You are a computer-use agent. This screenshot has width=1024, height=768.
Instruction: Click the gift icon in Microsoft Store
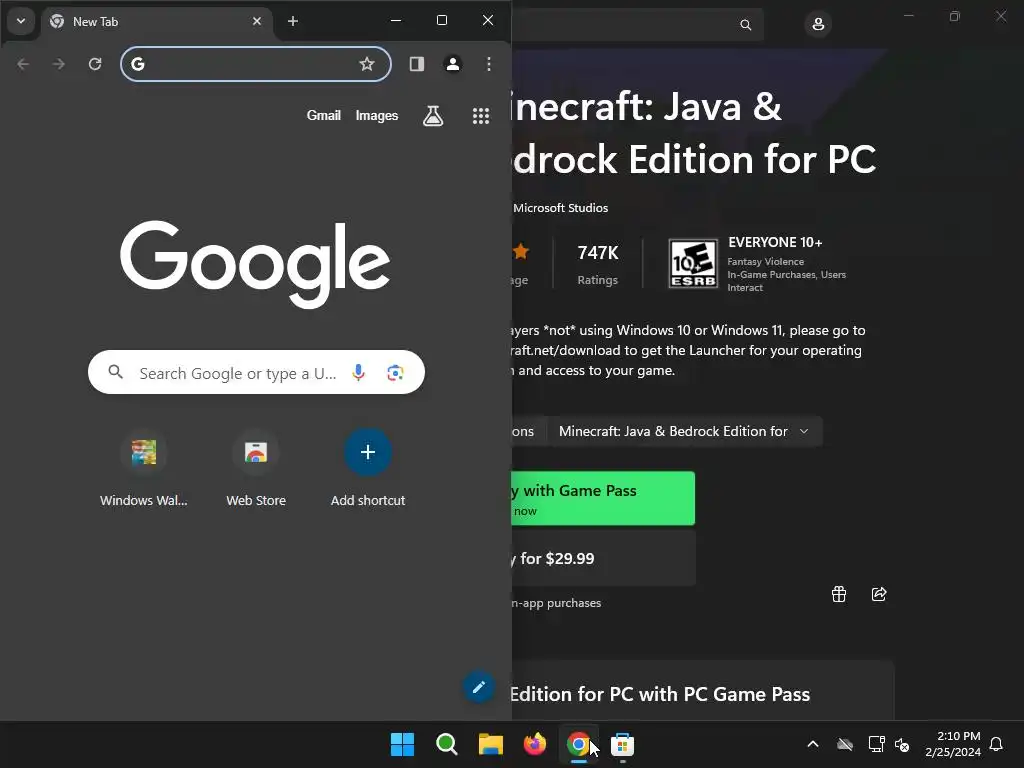[x=839, y=594]
